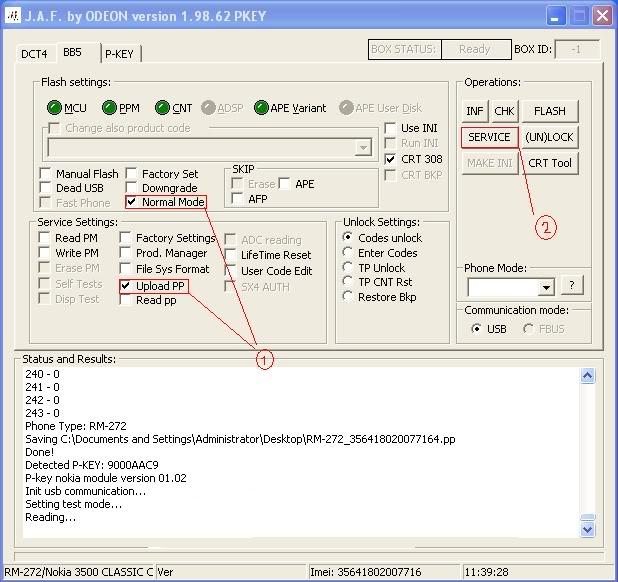Tick the Factory Settings service checkbox

pyautogui.click(x=125, y=238)
